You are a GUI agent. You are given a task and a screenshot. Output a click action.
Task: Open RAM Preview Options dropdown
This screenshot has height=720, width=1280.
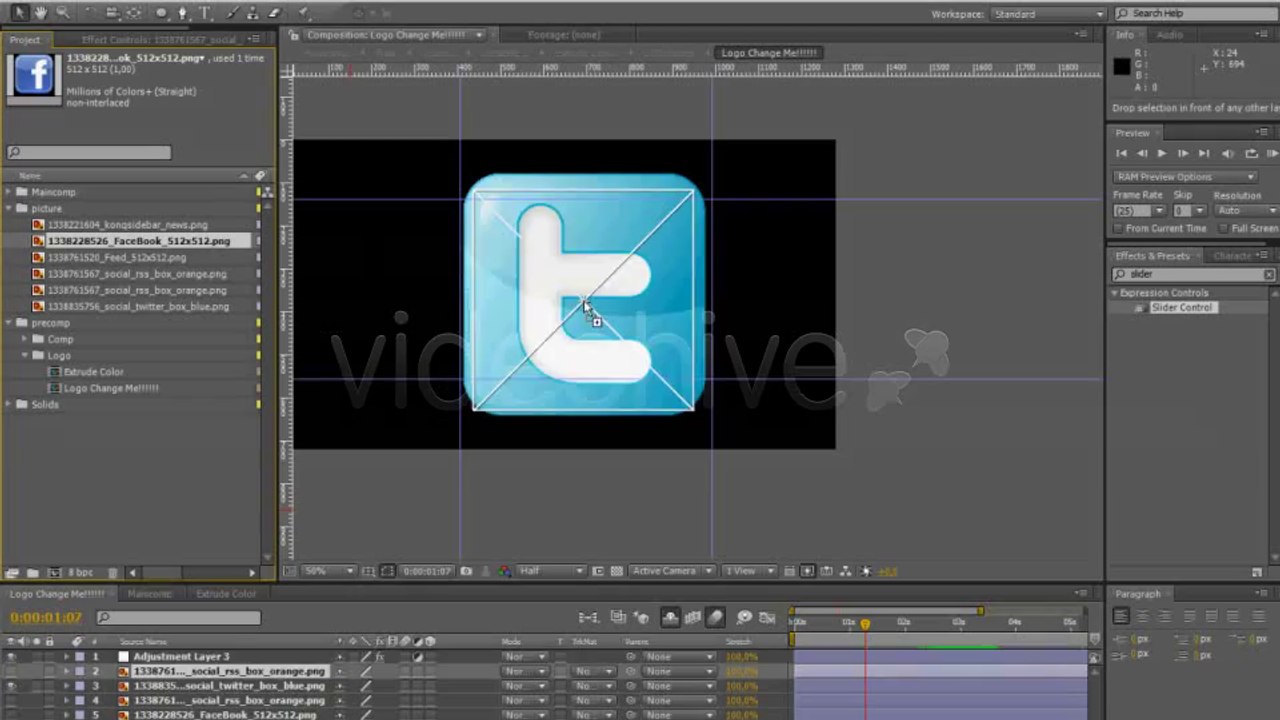[1185, 177]
